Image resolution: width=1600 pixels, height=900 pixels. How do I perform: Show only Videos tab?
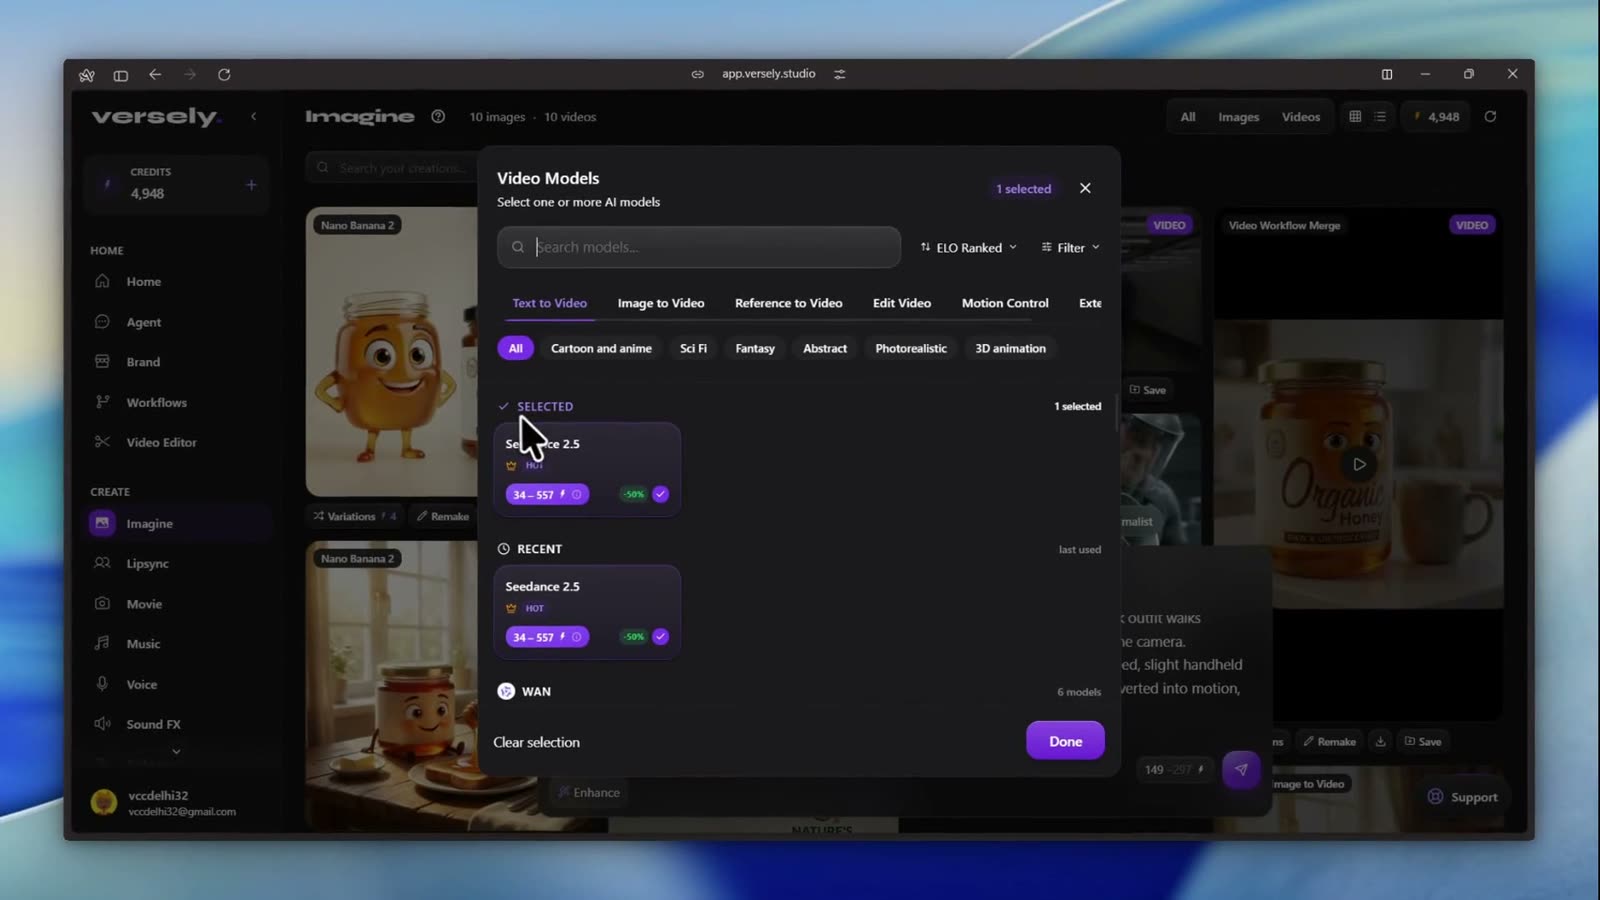(1301, 117)
